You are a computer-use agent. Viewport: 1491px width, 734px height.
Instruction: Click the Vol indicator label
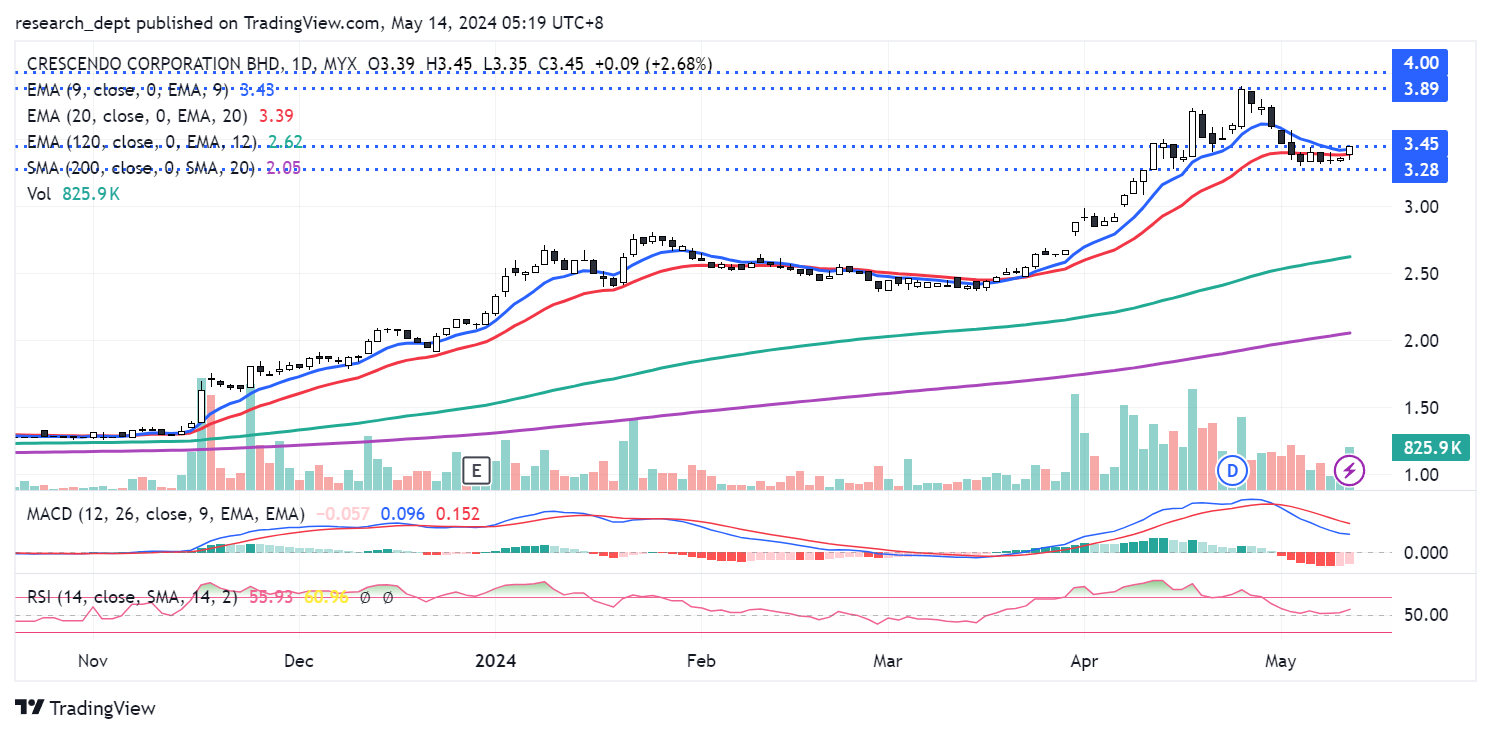coord(40,194)
